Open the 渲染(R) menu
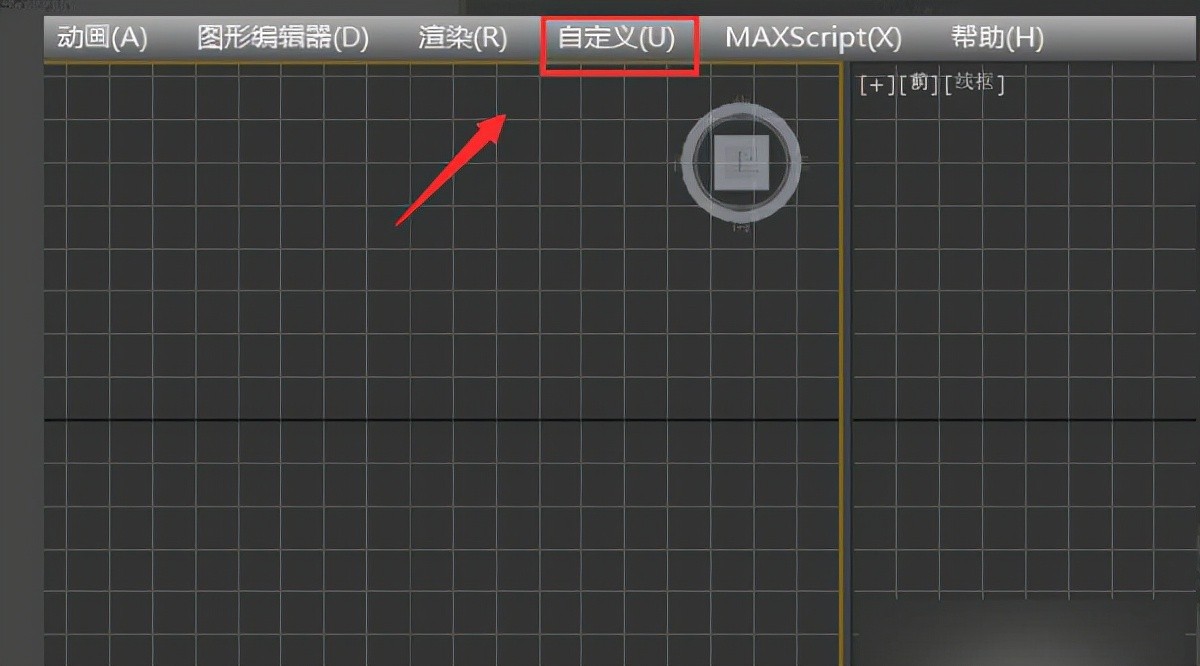The image size is (1200, 666). (462, 38)
